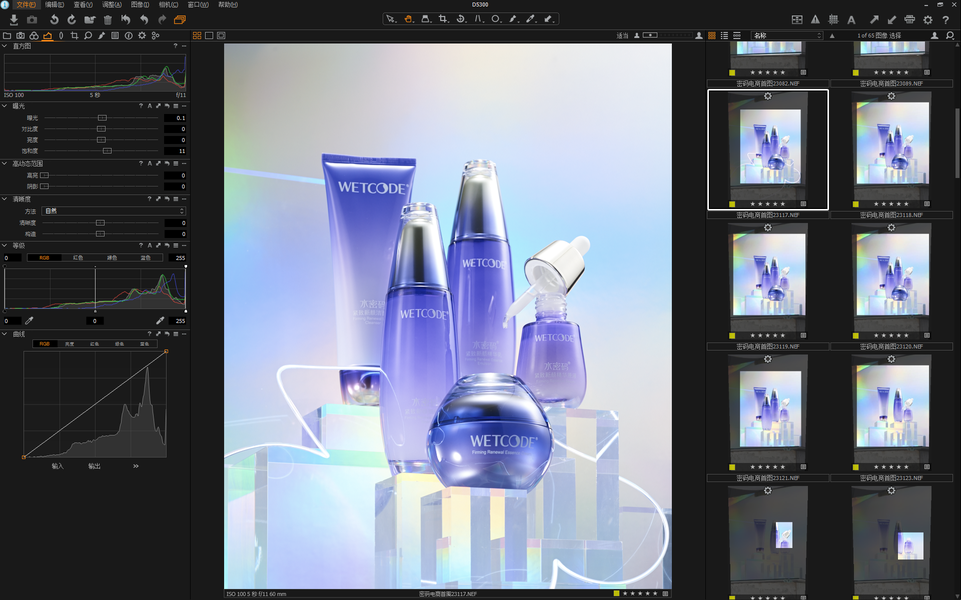Click the levels shadow eyedropper picker
Viewport: 961px width, 600px height.
29,321
